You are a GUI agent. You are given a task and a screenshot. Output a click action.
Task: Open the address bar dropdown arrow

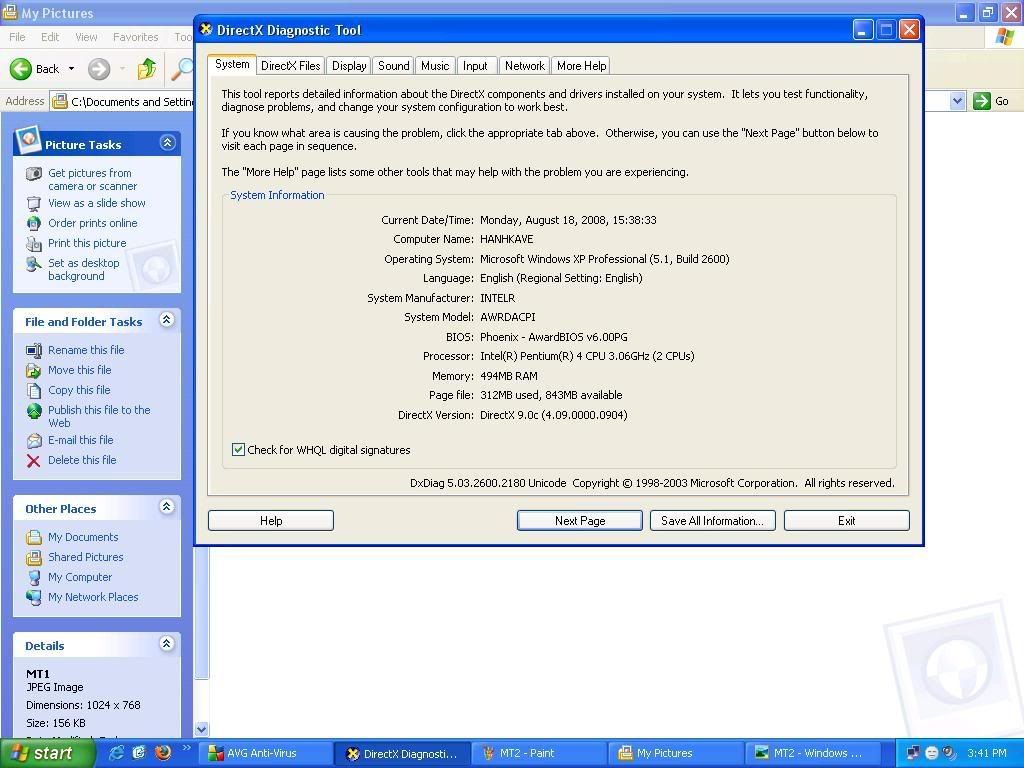click(x=957, y=101)
